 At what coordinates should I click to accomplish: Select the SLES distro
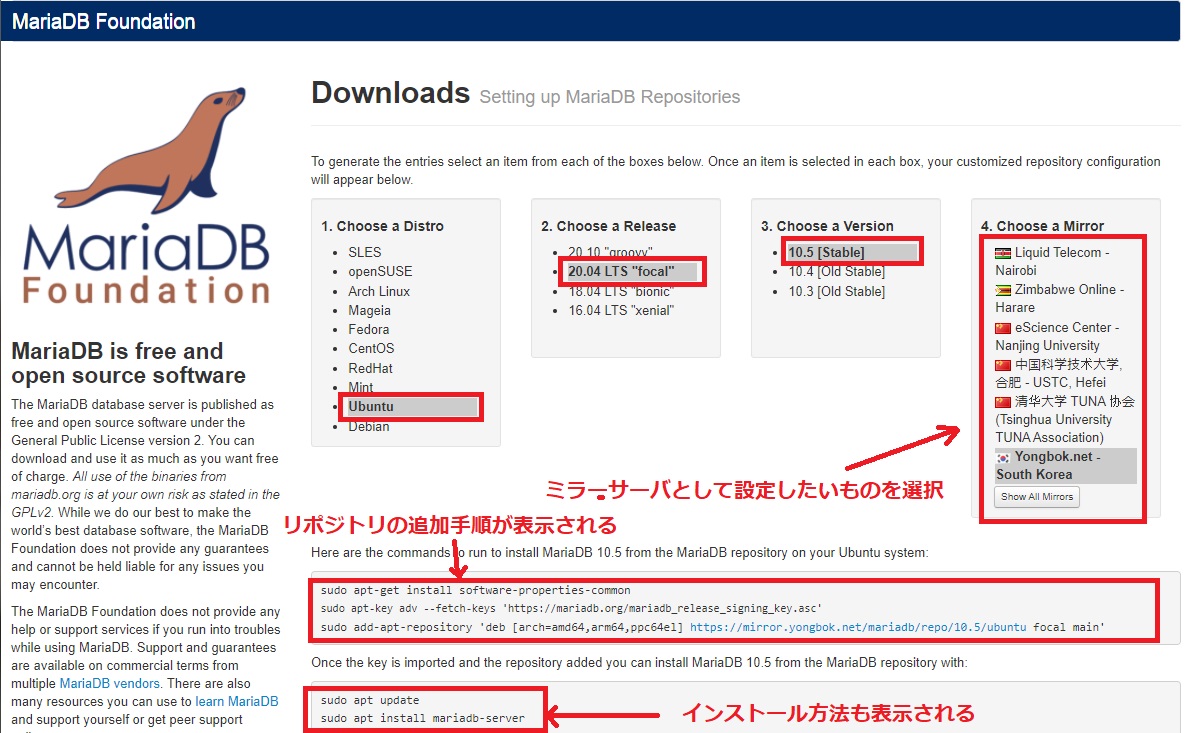point(364,252)
